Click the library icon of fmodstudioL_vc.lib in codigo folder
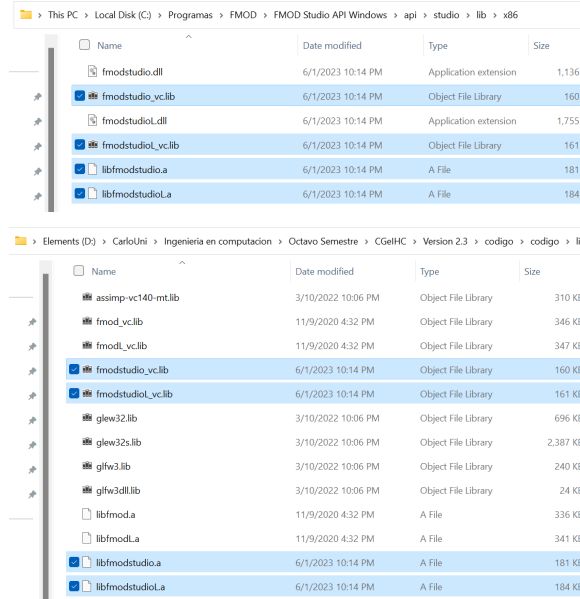This screenshot has height=599, width=580. 87,393
